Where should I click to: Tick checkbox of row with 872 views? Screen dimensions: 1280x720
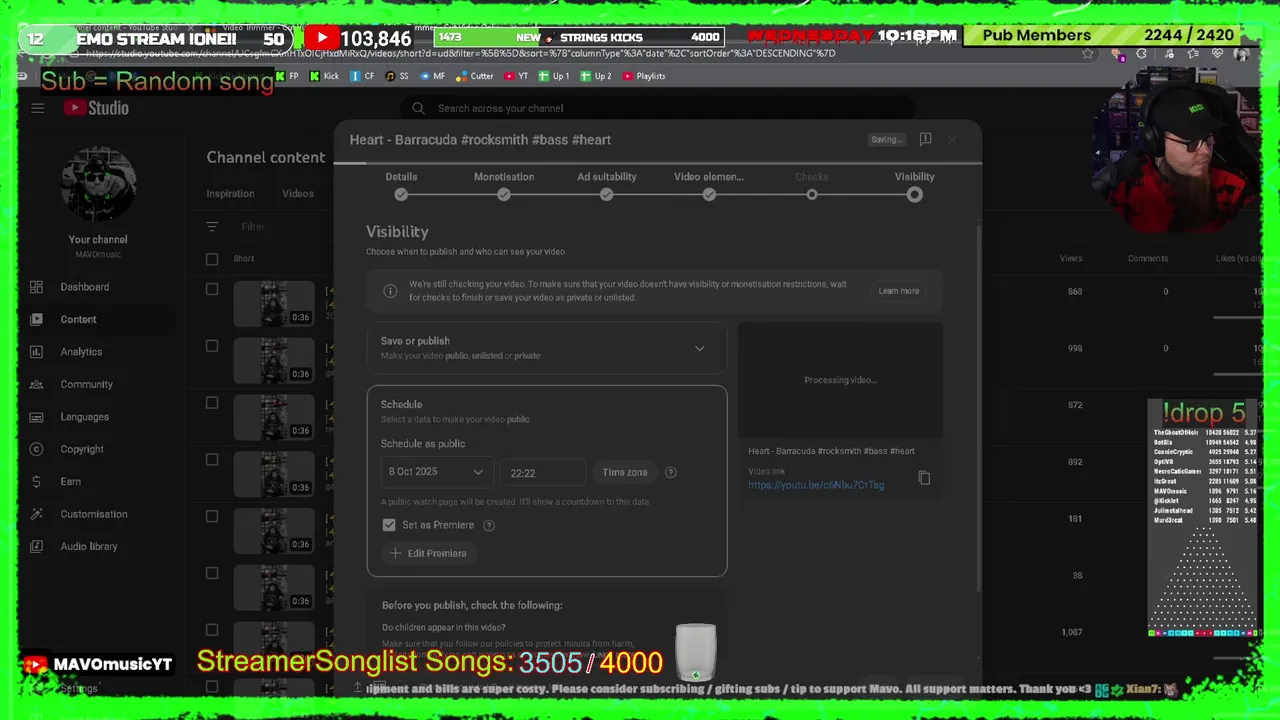pos(212,403)
